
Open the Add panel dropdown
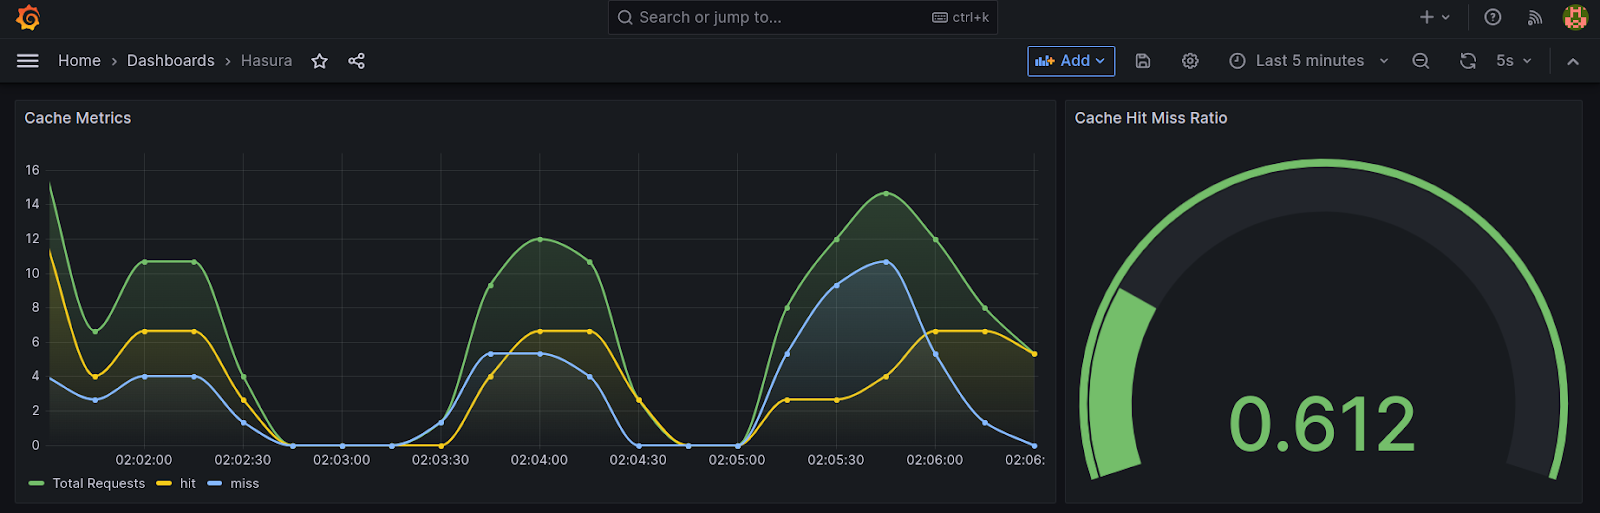pyautogui.click(x=1071, y=61)
